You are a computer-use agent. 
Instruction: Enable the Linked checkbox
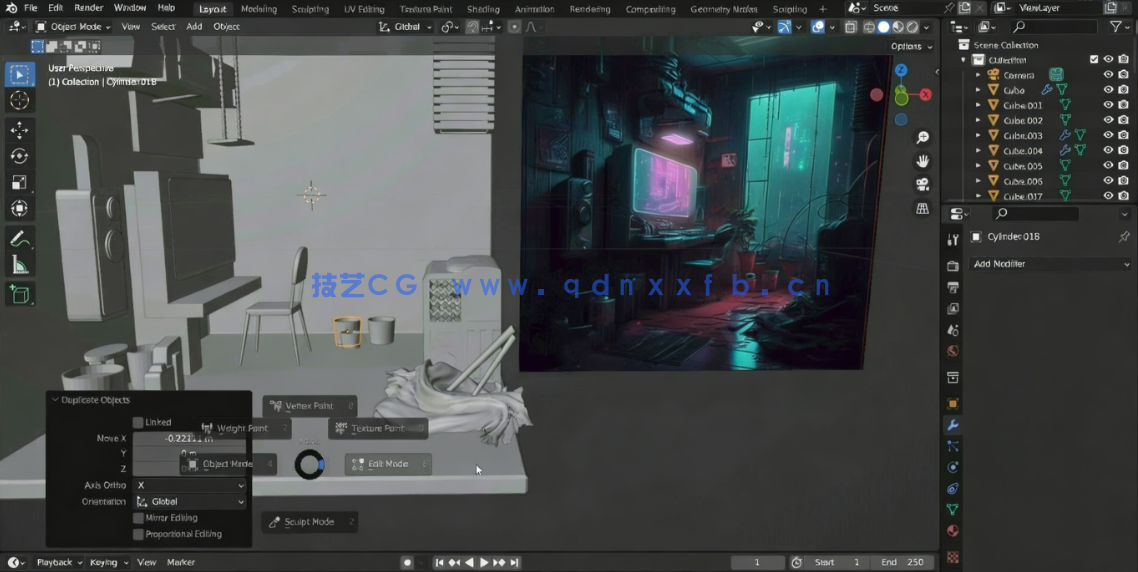click(138, 422)
